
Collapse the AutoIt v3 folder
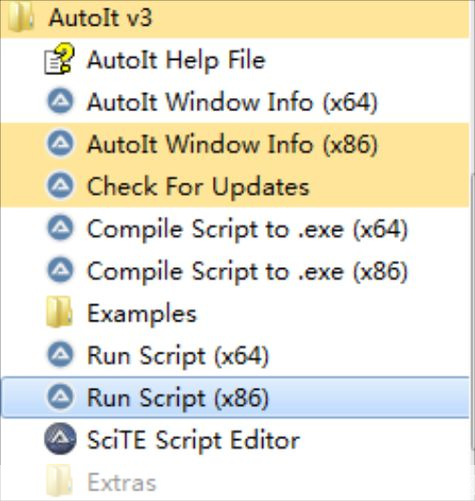(234, 18)
